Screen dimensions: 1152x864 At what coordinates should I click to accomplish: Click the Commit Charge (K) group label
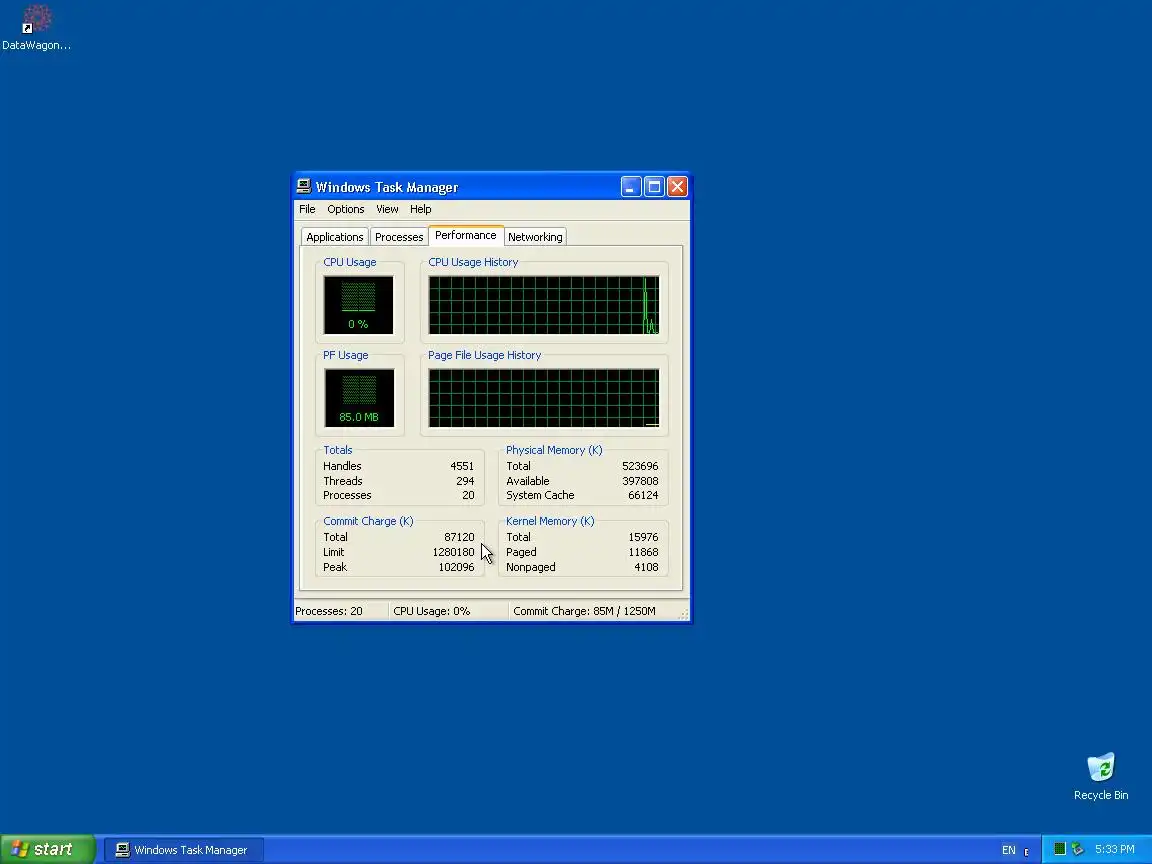368,521
